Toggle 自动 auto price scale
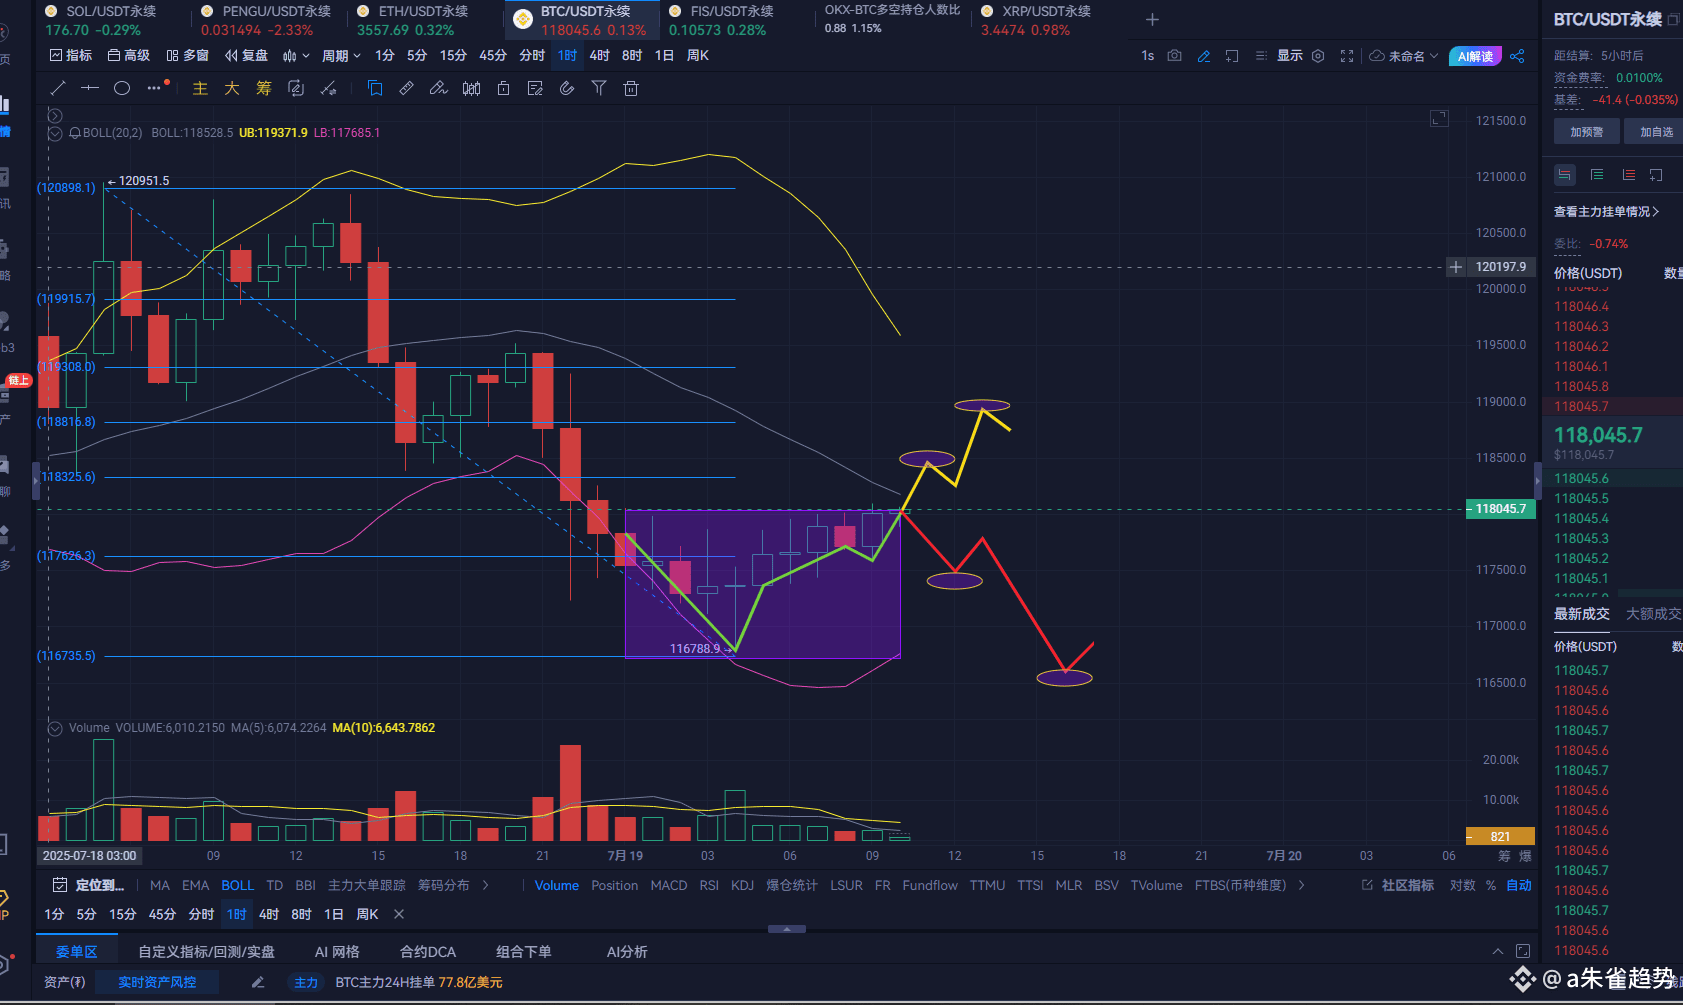The image size is (1683, 1005). point(1519,885)
